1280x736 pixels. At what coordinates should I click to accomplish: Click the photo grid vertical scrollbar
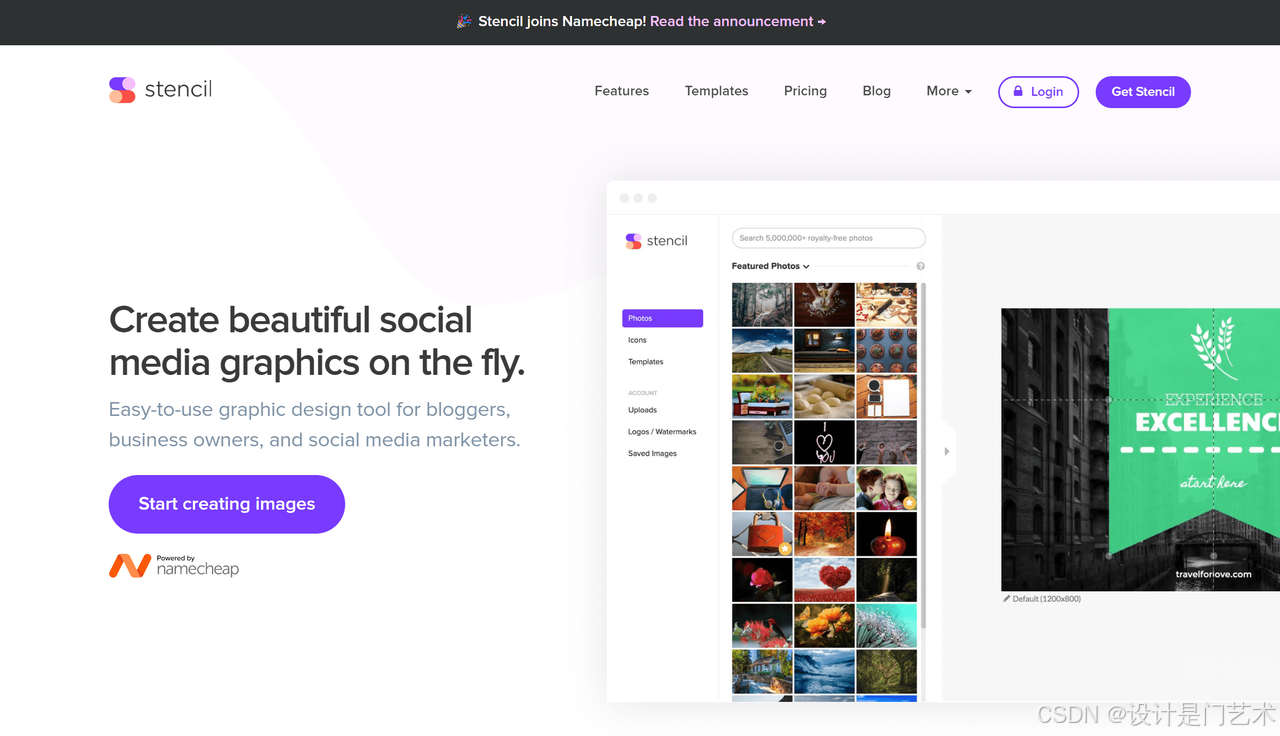pos(923,456)
